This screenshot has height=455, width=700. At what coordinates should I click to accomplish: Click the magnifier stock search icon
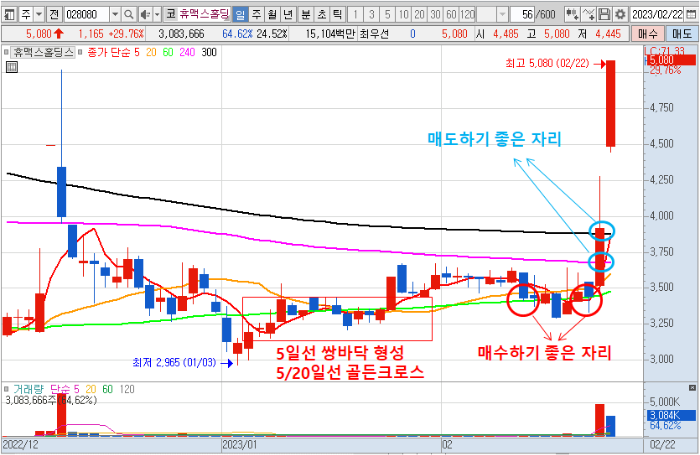tap(129, 15)
